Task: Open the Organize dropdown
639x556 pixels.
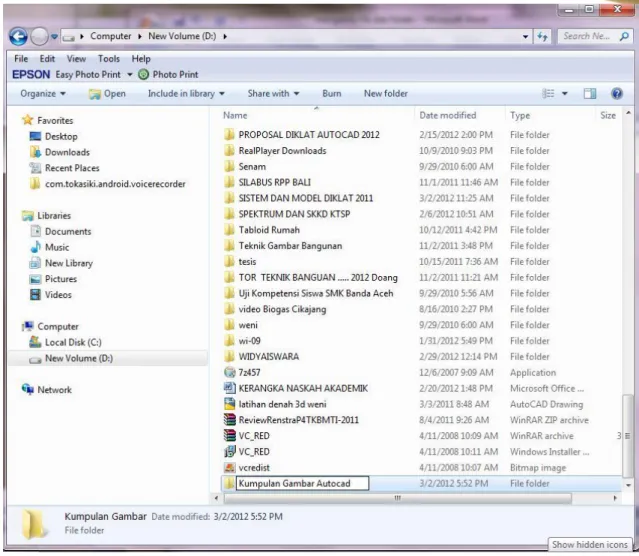Action: [43, 94]
